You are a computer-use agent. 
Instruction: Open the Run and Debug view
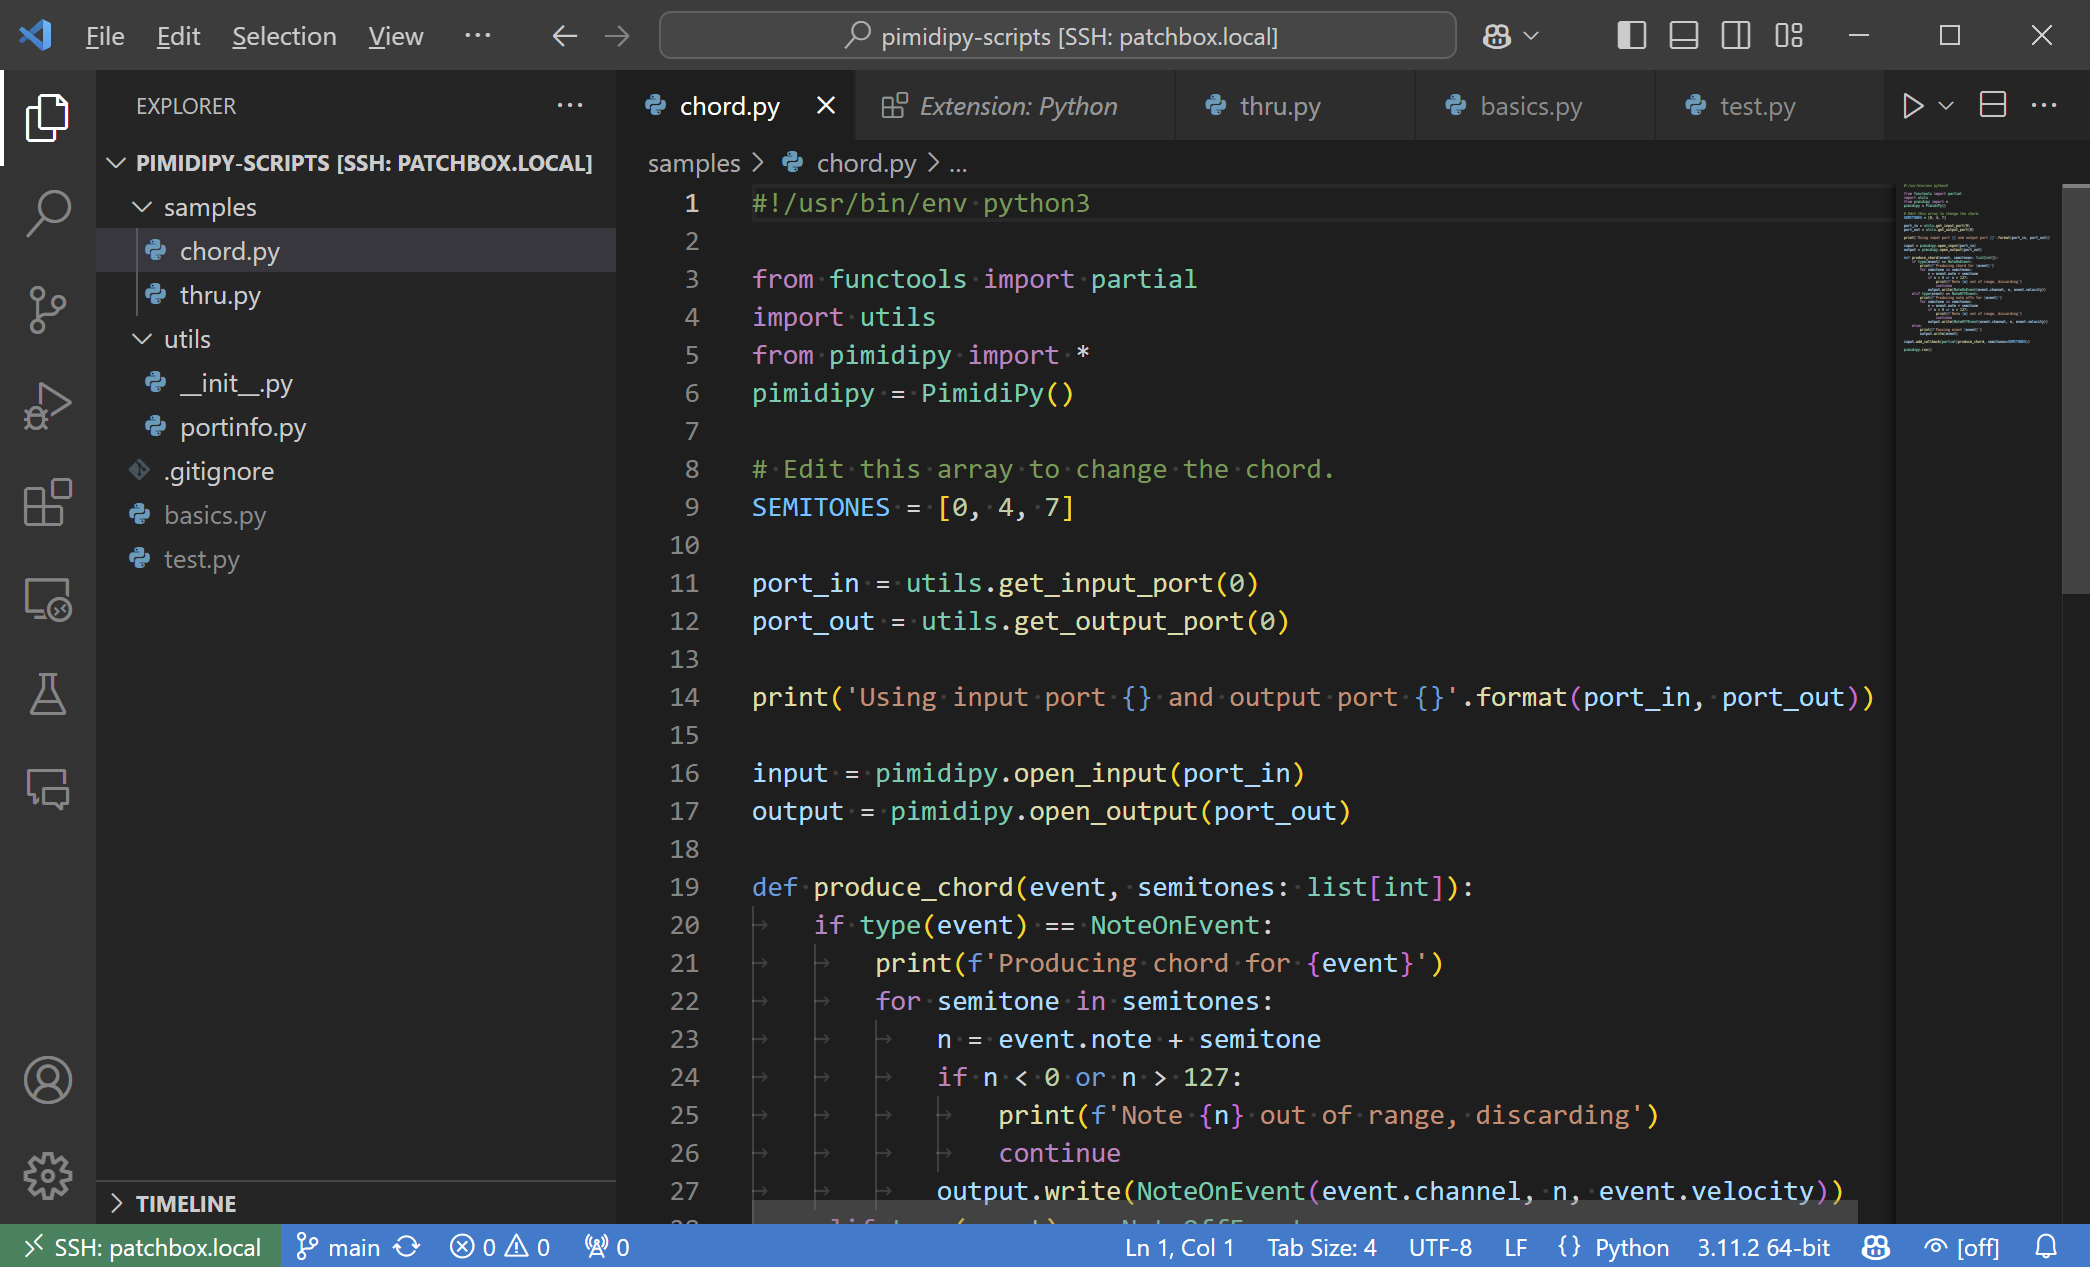[x=47, y=406]
